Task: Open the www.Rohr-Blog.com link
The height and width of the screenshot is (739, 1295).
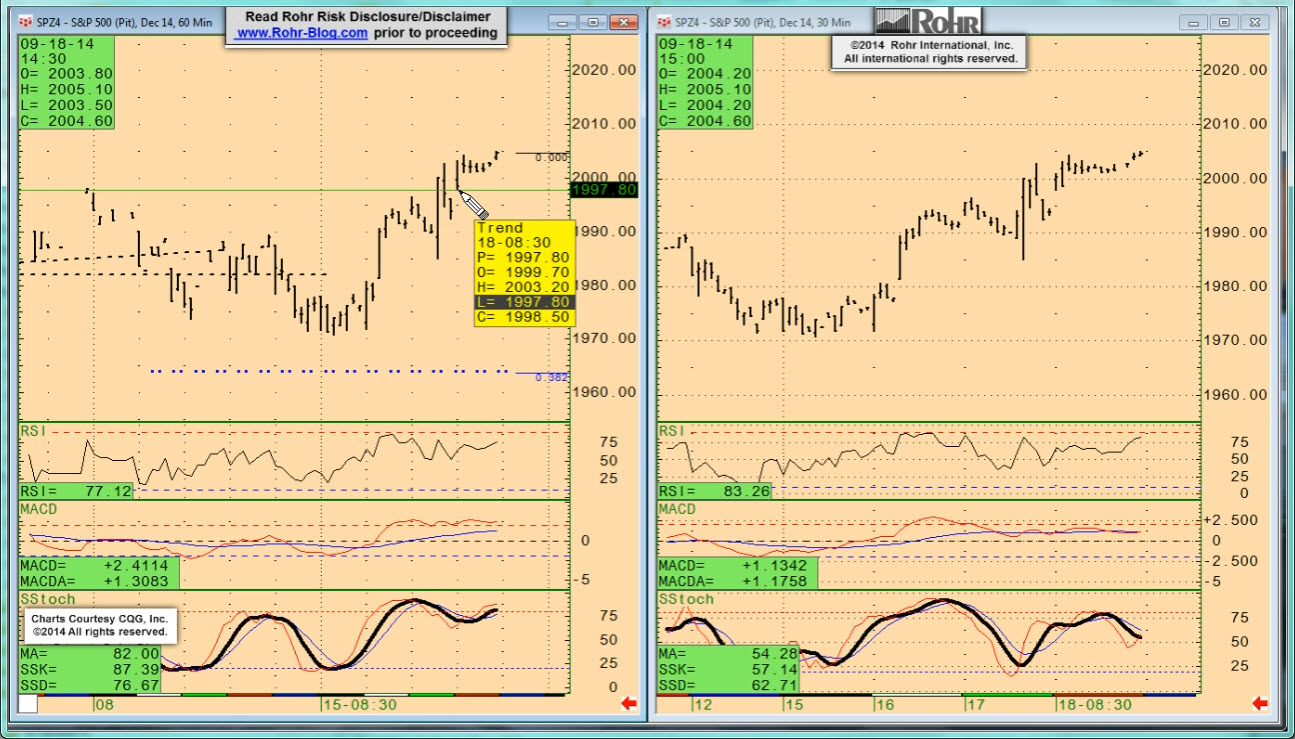Action: [x=301, y=33]
